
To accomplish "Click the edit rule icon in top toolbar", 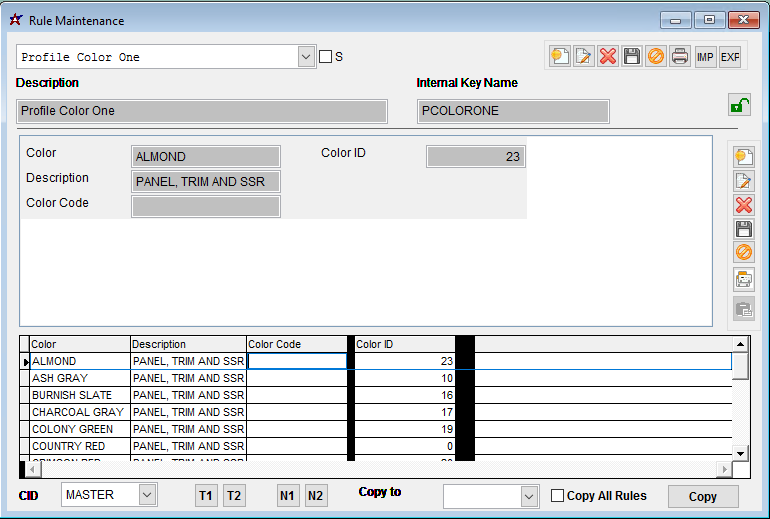I will 584,57.
